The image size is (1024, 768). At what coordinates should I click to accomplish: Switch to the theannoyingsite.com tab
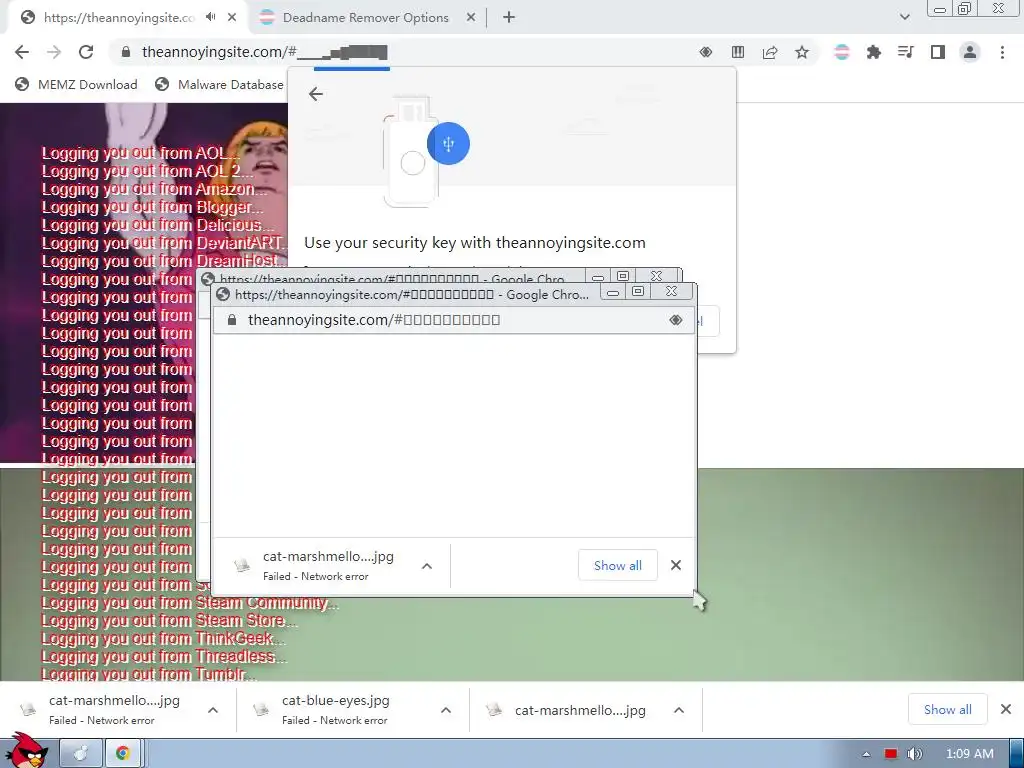(x=119, y=18)
